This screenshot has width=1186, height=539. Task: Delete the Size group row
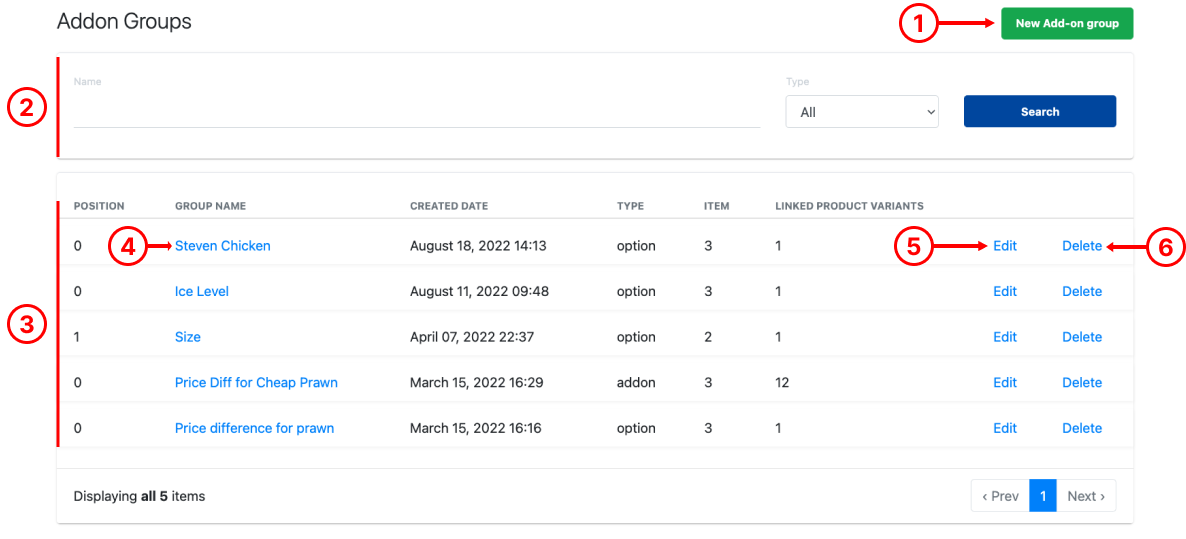pos(1081,337)
